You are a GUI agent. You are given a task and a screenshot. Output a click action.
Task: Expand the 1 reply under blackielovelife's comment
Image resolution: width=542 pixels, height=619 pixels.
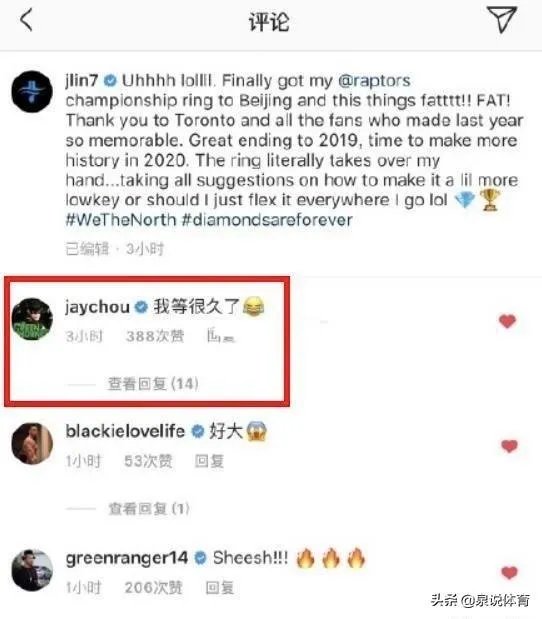[149, 508]
